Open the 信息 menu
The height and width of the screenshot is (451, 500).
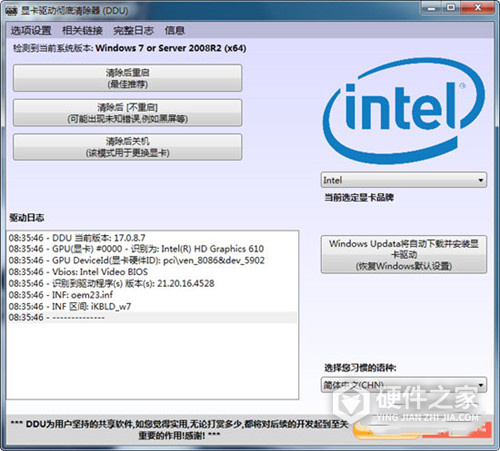coord(175,31)
